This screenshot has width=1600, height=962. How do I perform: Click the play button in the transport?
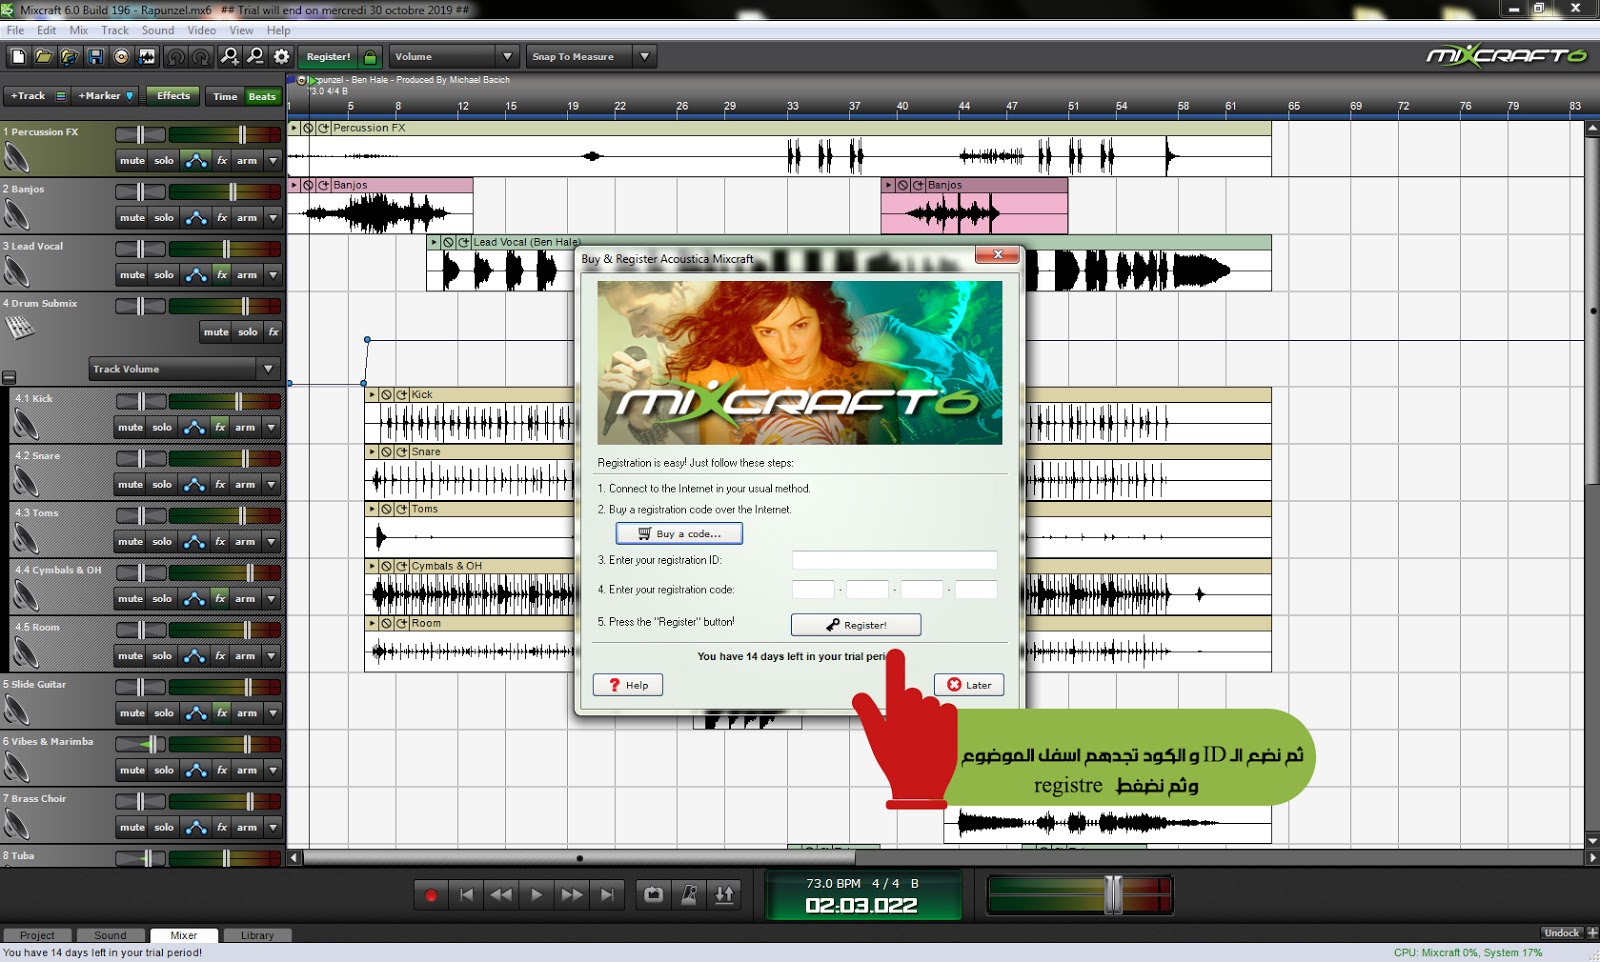click(536, 895)
